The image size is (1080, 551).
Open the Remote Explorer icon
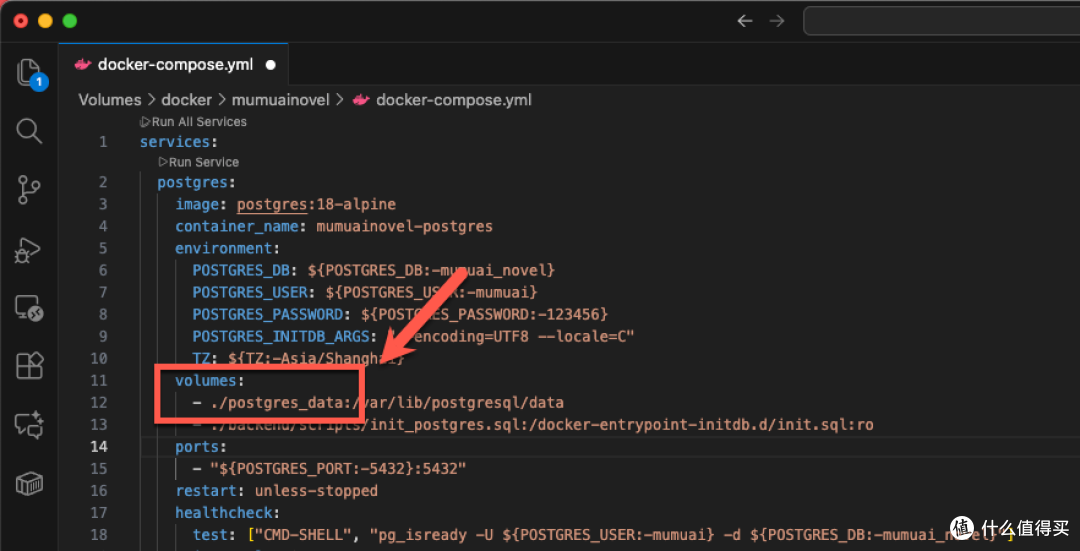point(29,308)
